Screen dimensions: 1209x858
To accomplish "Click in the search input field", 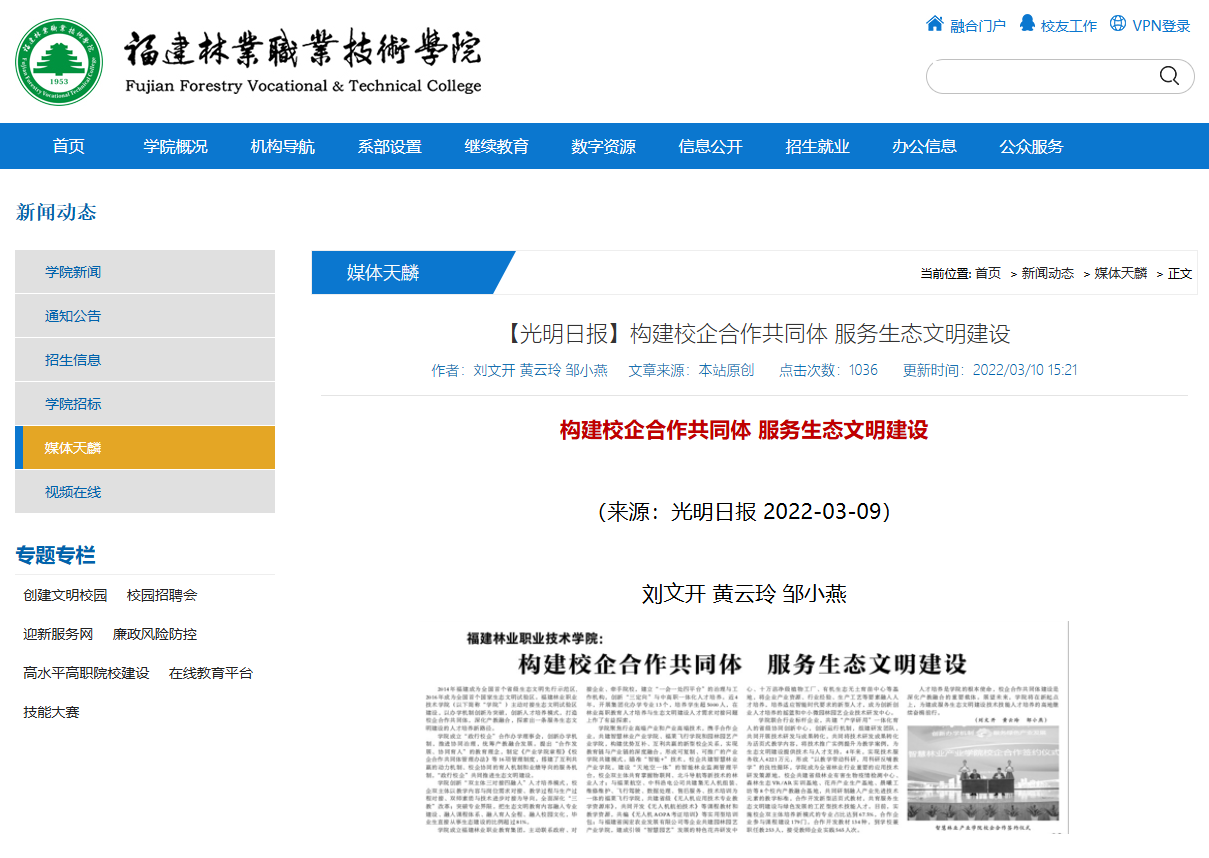I will 1040,77.
